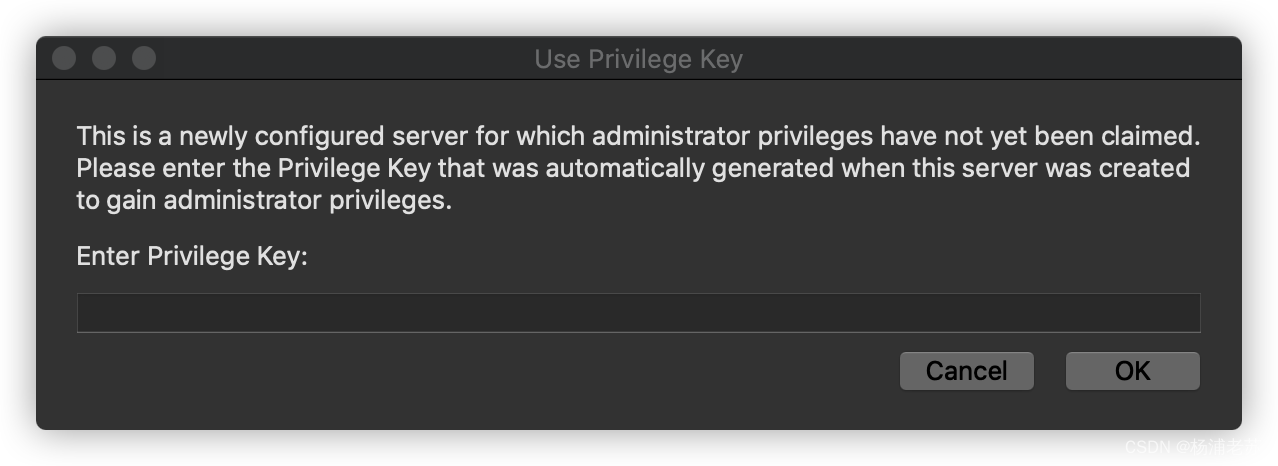Click the "Use Privilege Key" title text
Screen dimensions: 1278x466
pyautogui.click(x=638, y=59)
